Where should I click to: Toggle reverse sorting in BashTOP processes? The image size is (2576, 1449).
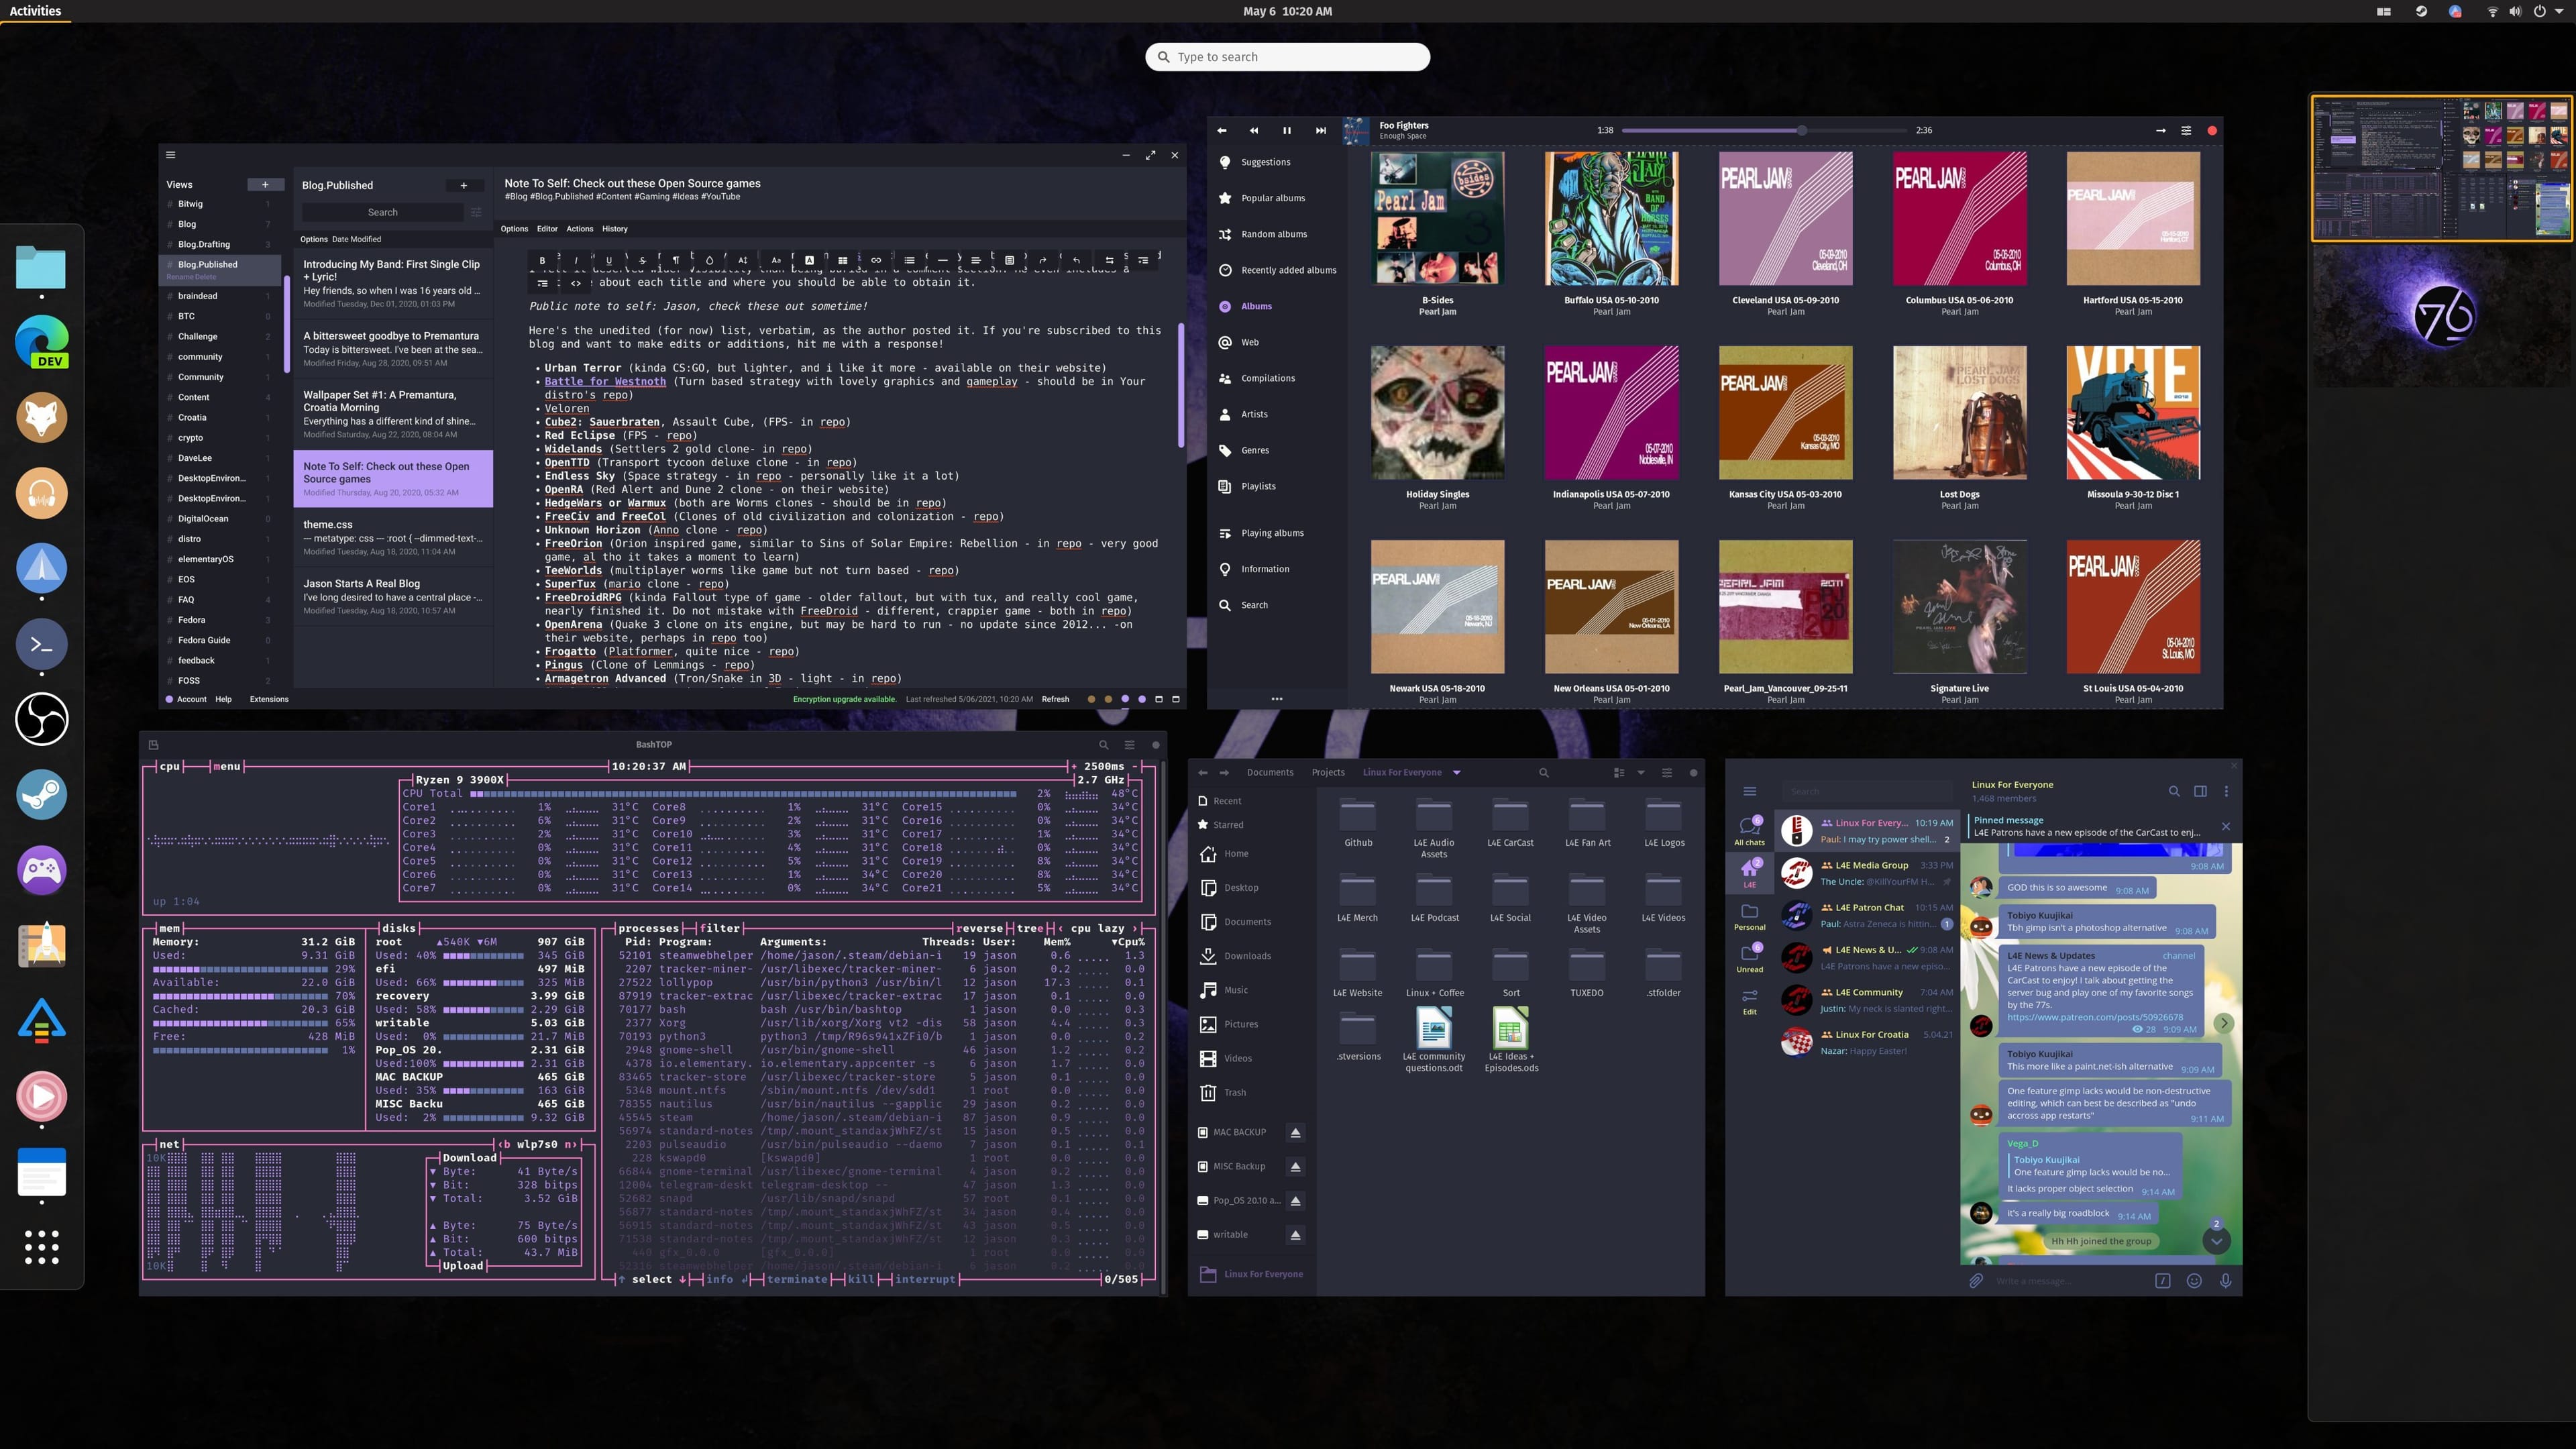pyautogui.click(x=979, y=928)
